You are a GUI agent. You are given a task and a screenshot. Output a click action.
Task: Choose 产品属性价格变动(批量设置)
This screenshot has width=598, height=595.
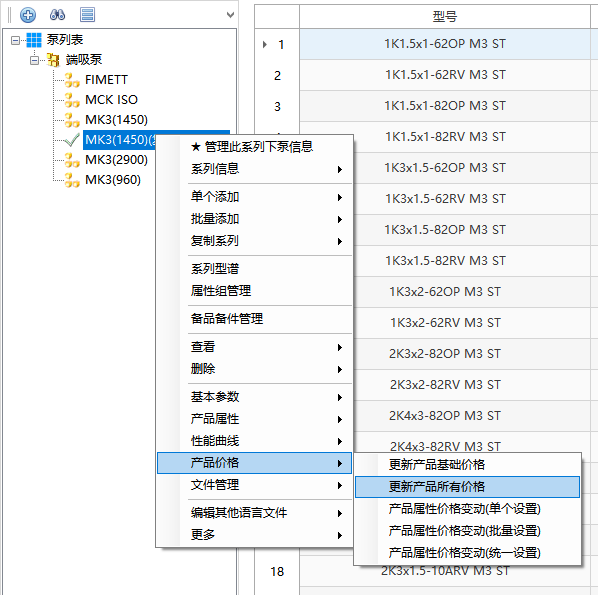click(x=467, y=531)
